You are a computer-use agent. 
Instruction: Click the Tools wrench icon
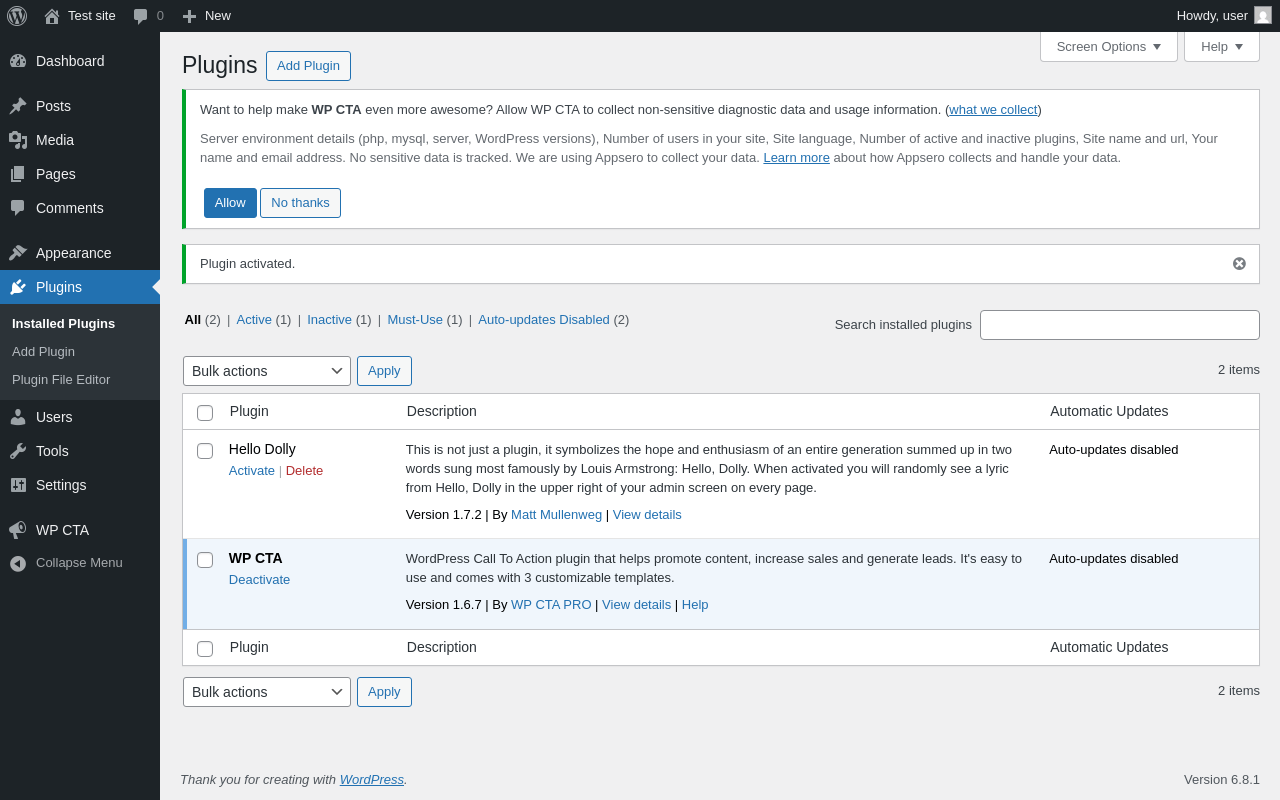pos(18,451)
